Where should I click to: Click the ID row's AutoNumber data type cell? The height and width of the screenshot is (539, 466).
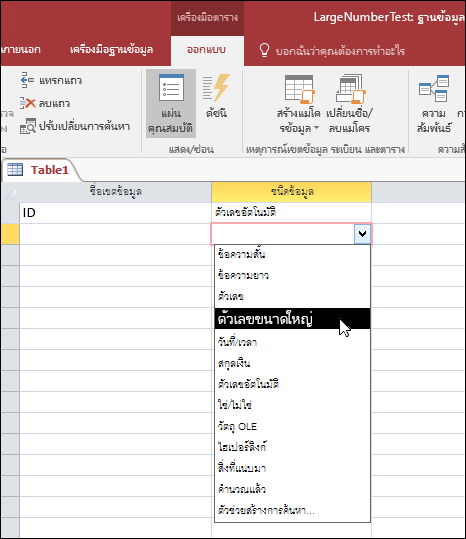[291, 213]
